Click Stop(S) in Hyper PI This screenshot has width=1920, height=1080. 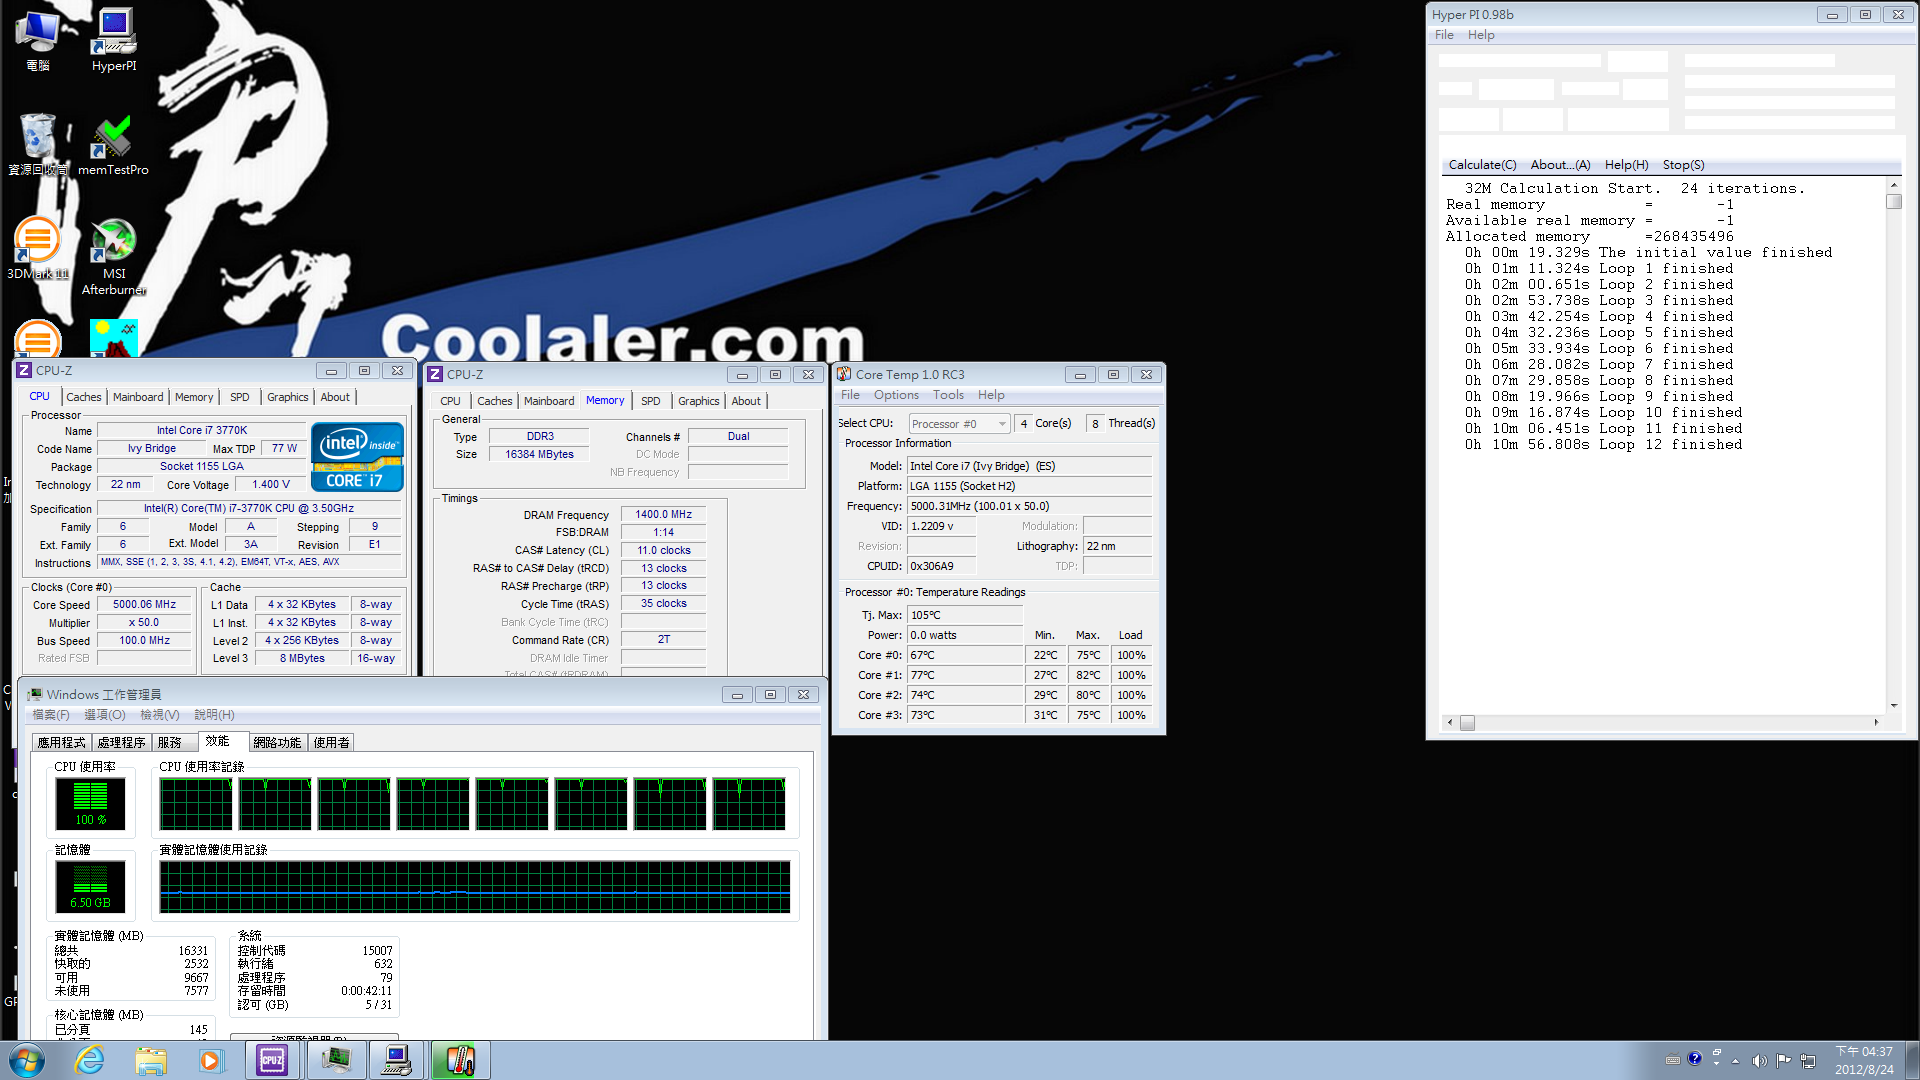point(1683,165)
